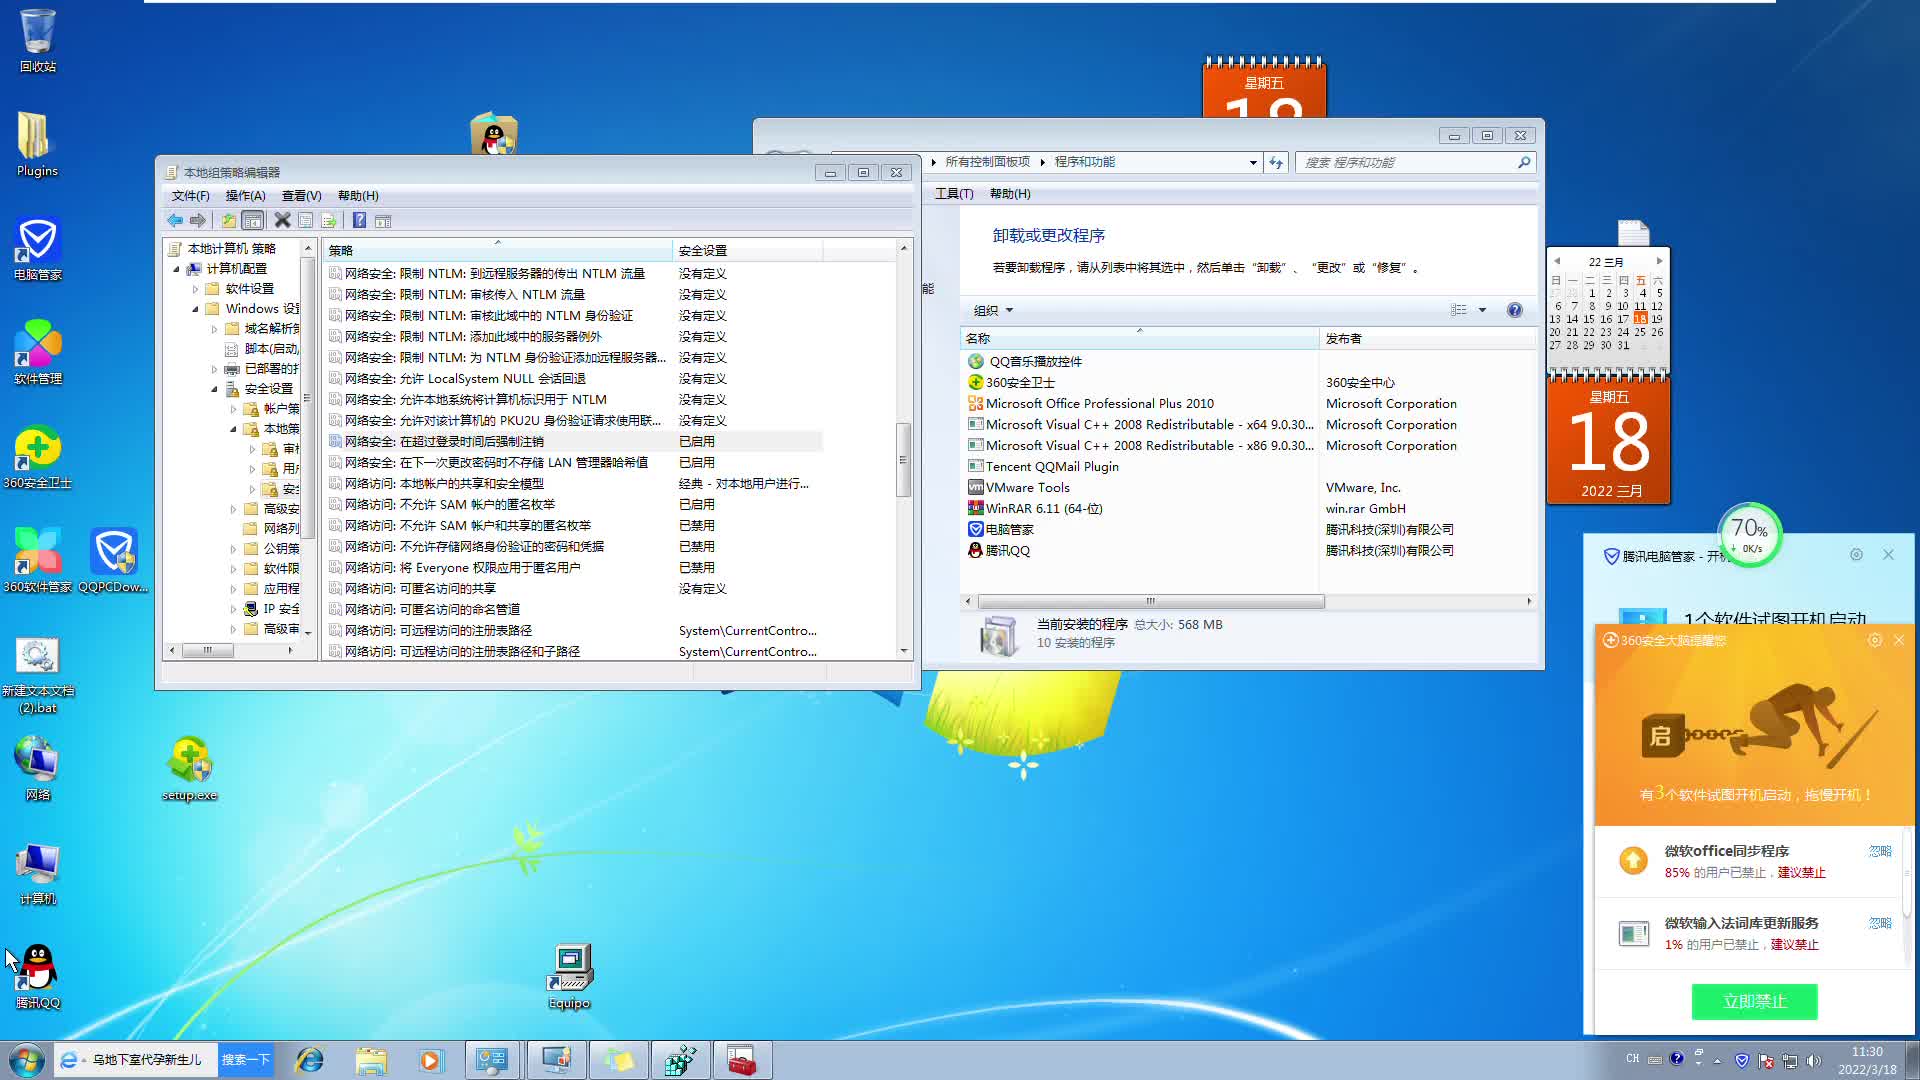Image resolution: width=1920 pixels, height=1080 pixels.
Task: Click the Up one level folder icon
Action: coord(229,220)
